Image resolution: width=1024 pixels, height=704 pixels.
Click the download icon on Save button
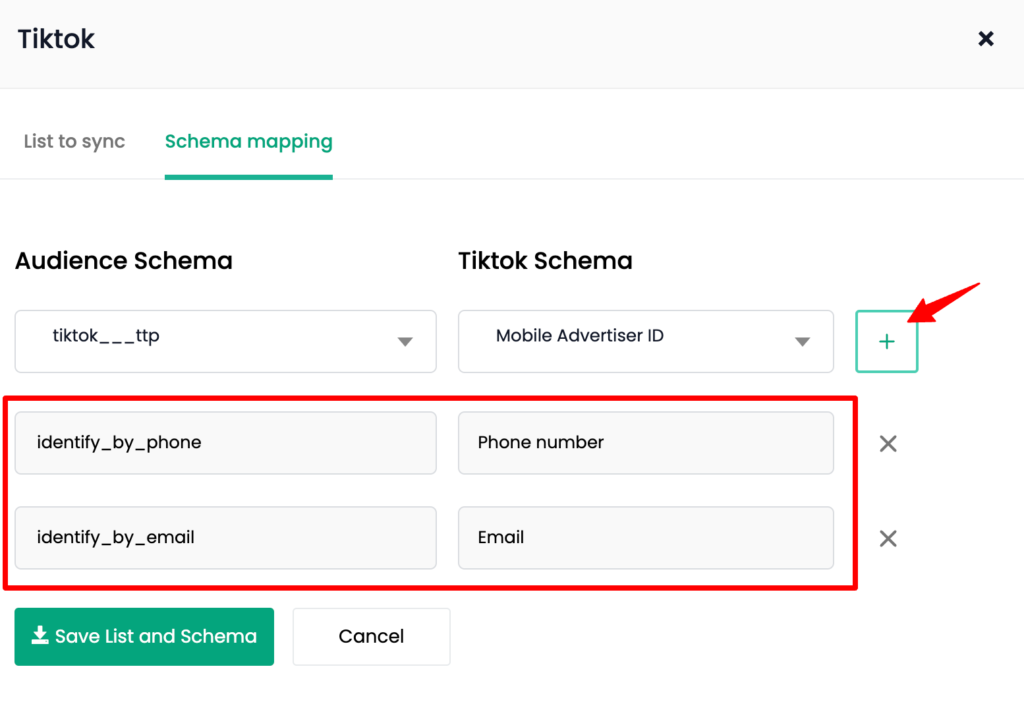40,635
